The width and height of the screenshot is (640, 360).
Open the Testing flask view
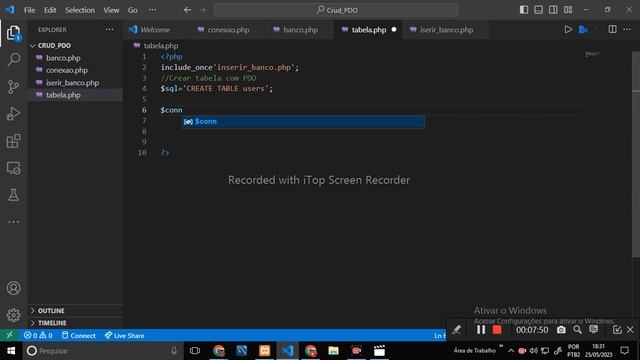pyautogui.click(x=13, y=195)
